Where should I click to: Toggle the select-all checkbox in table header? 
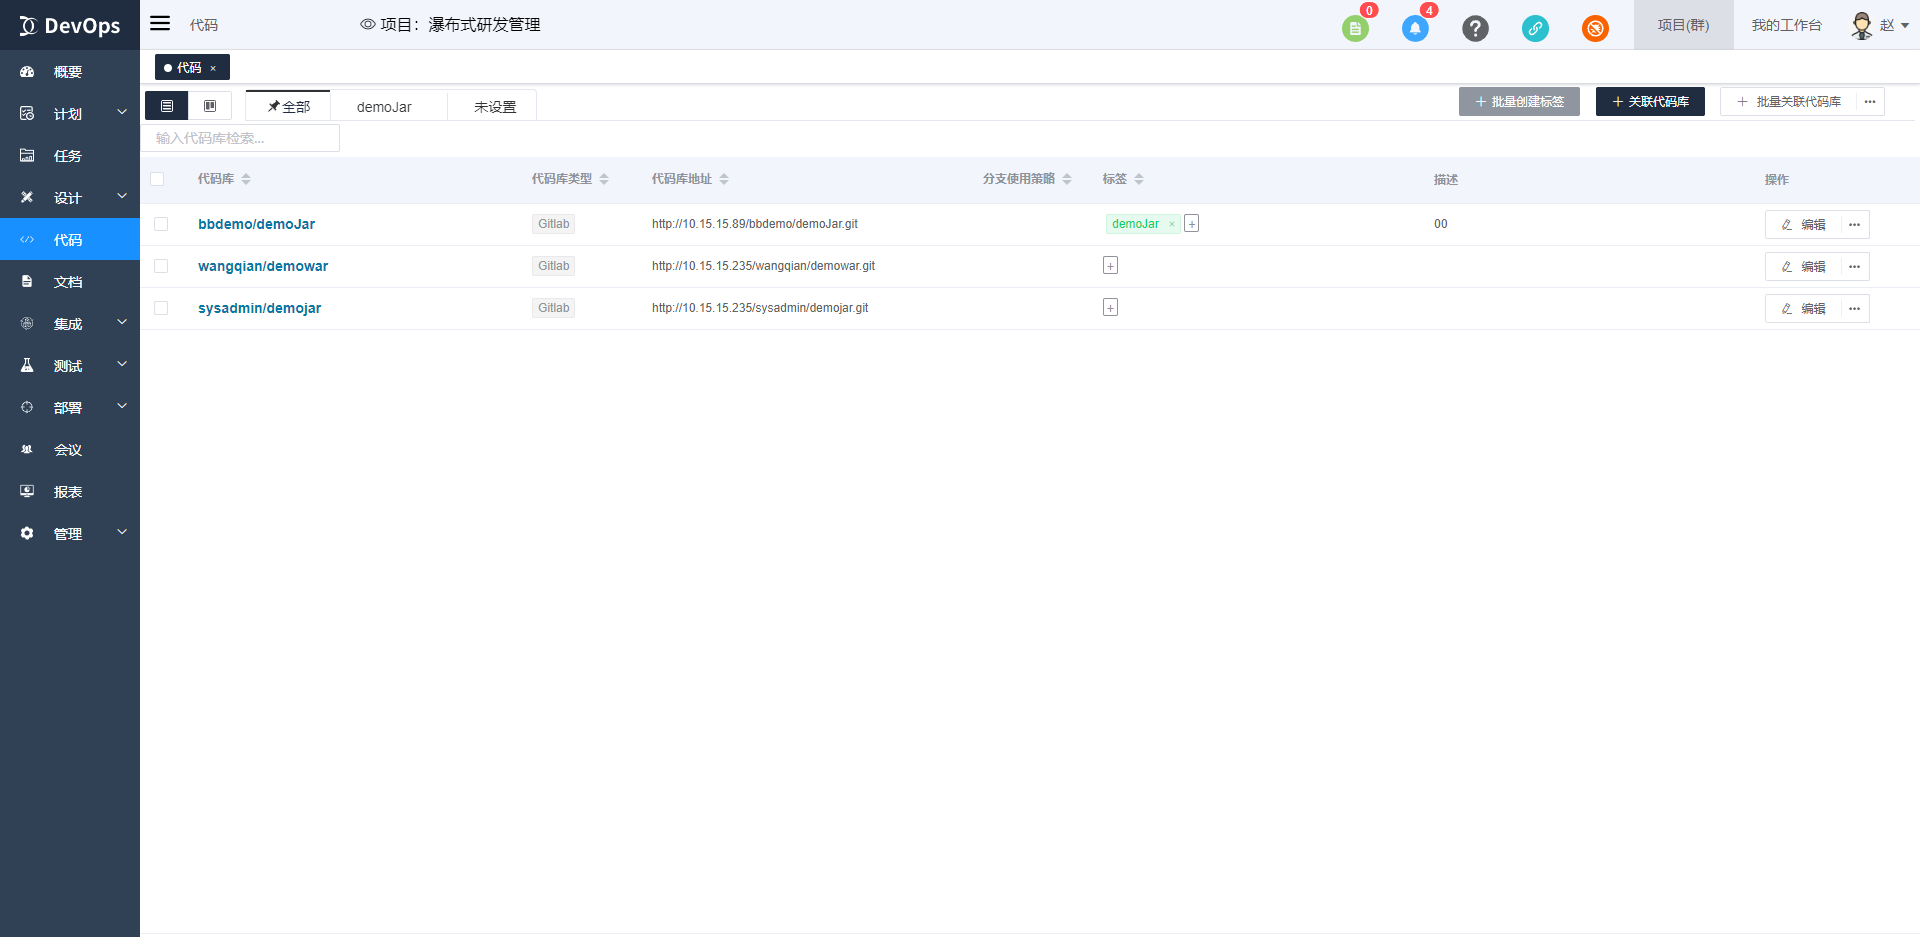click(x=157, y=179)
